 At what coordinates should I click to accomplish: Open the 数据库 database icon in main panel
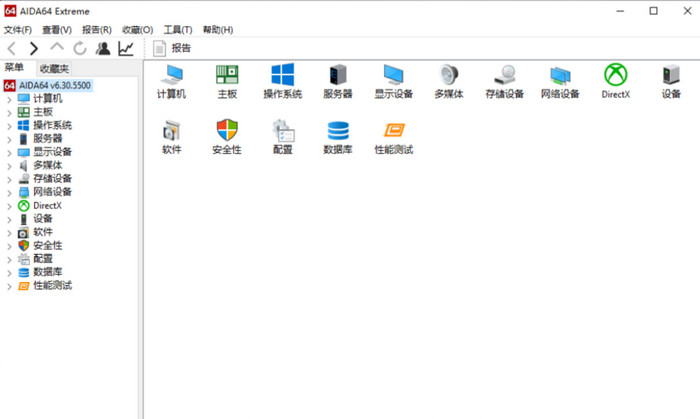[x=338, y=137]
